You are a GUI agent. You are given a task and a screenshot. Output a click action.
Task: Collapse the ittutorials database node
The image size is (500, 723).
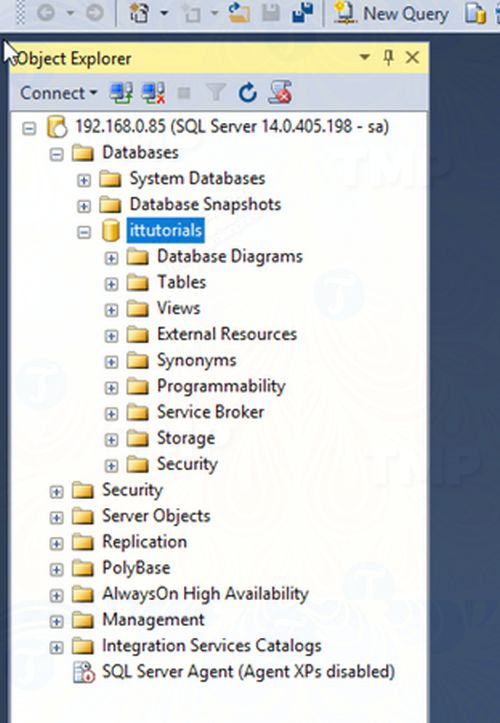[83, 232]
